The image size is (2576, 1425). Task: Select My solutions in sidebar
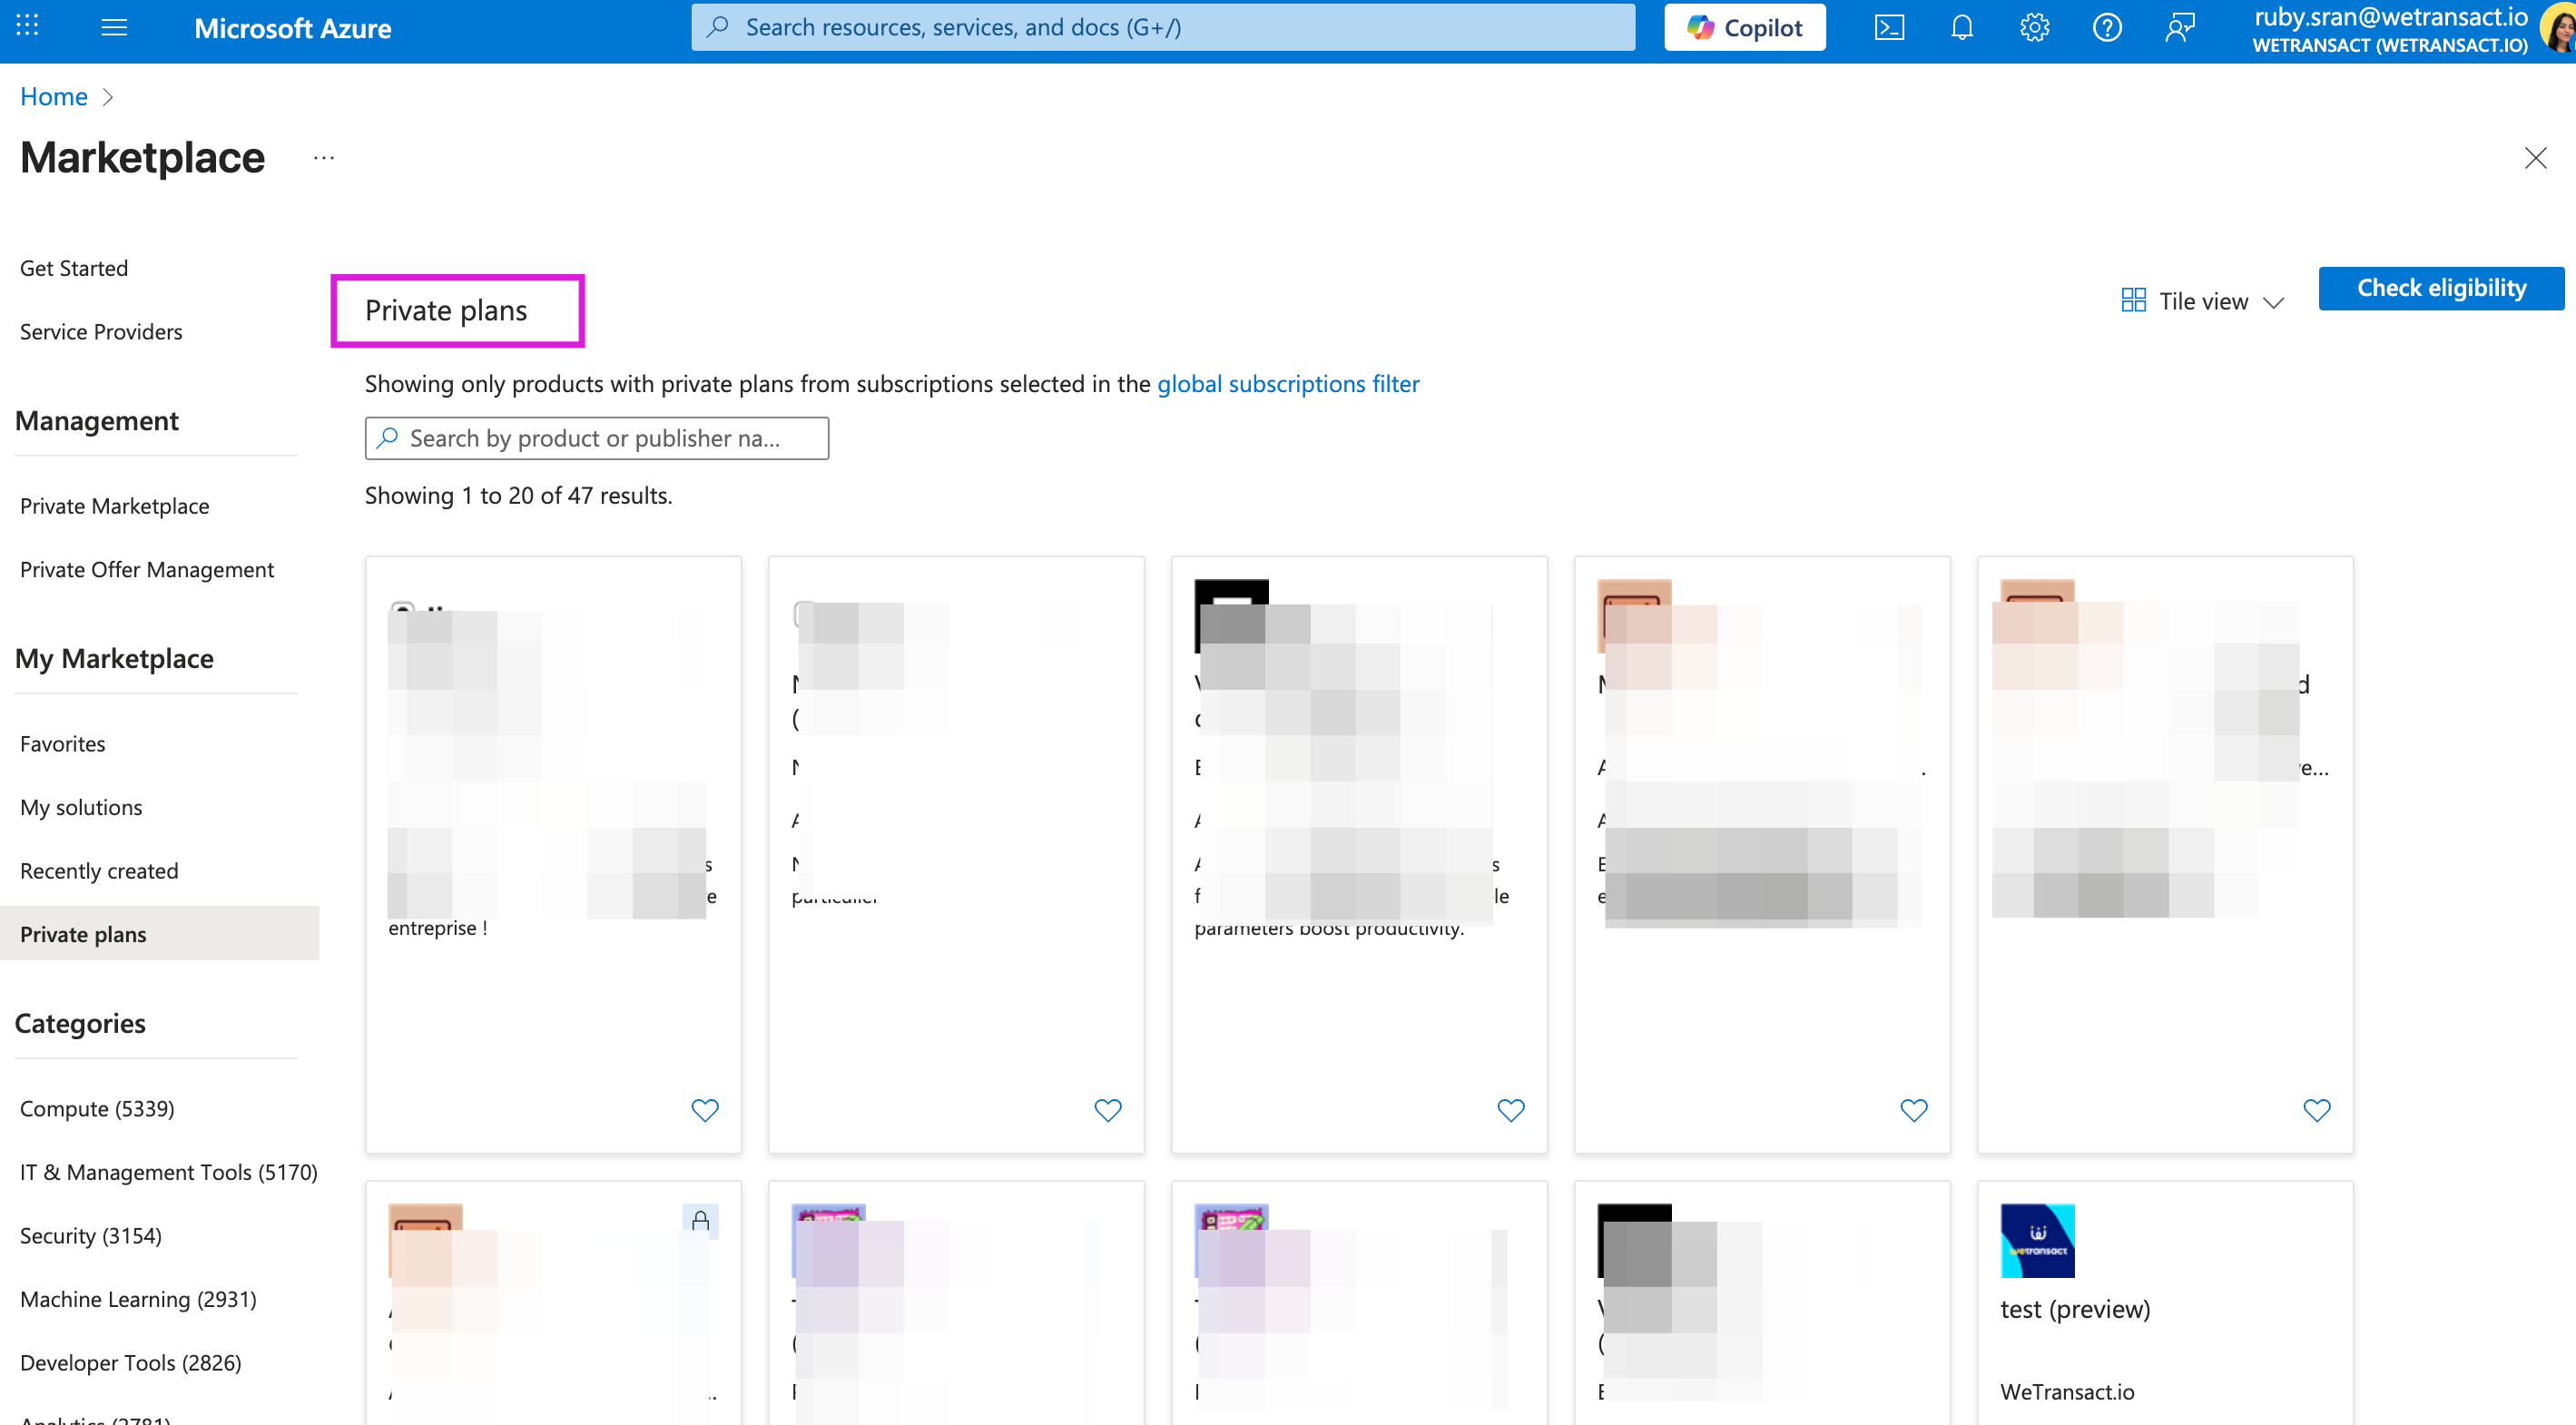81,807
